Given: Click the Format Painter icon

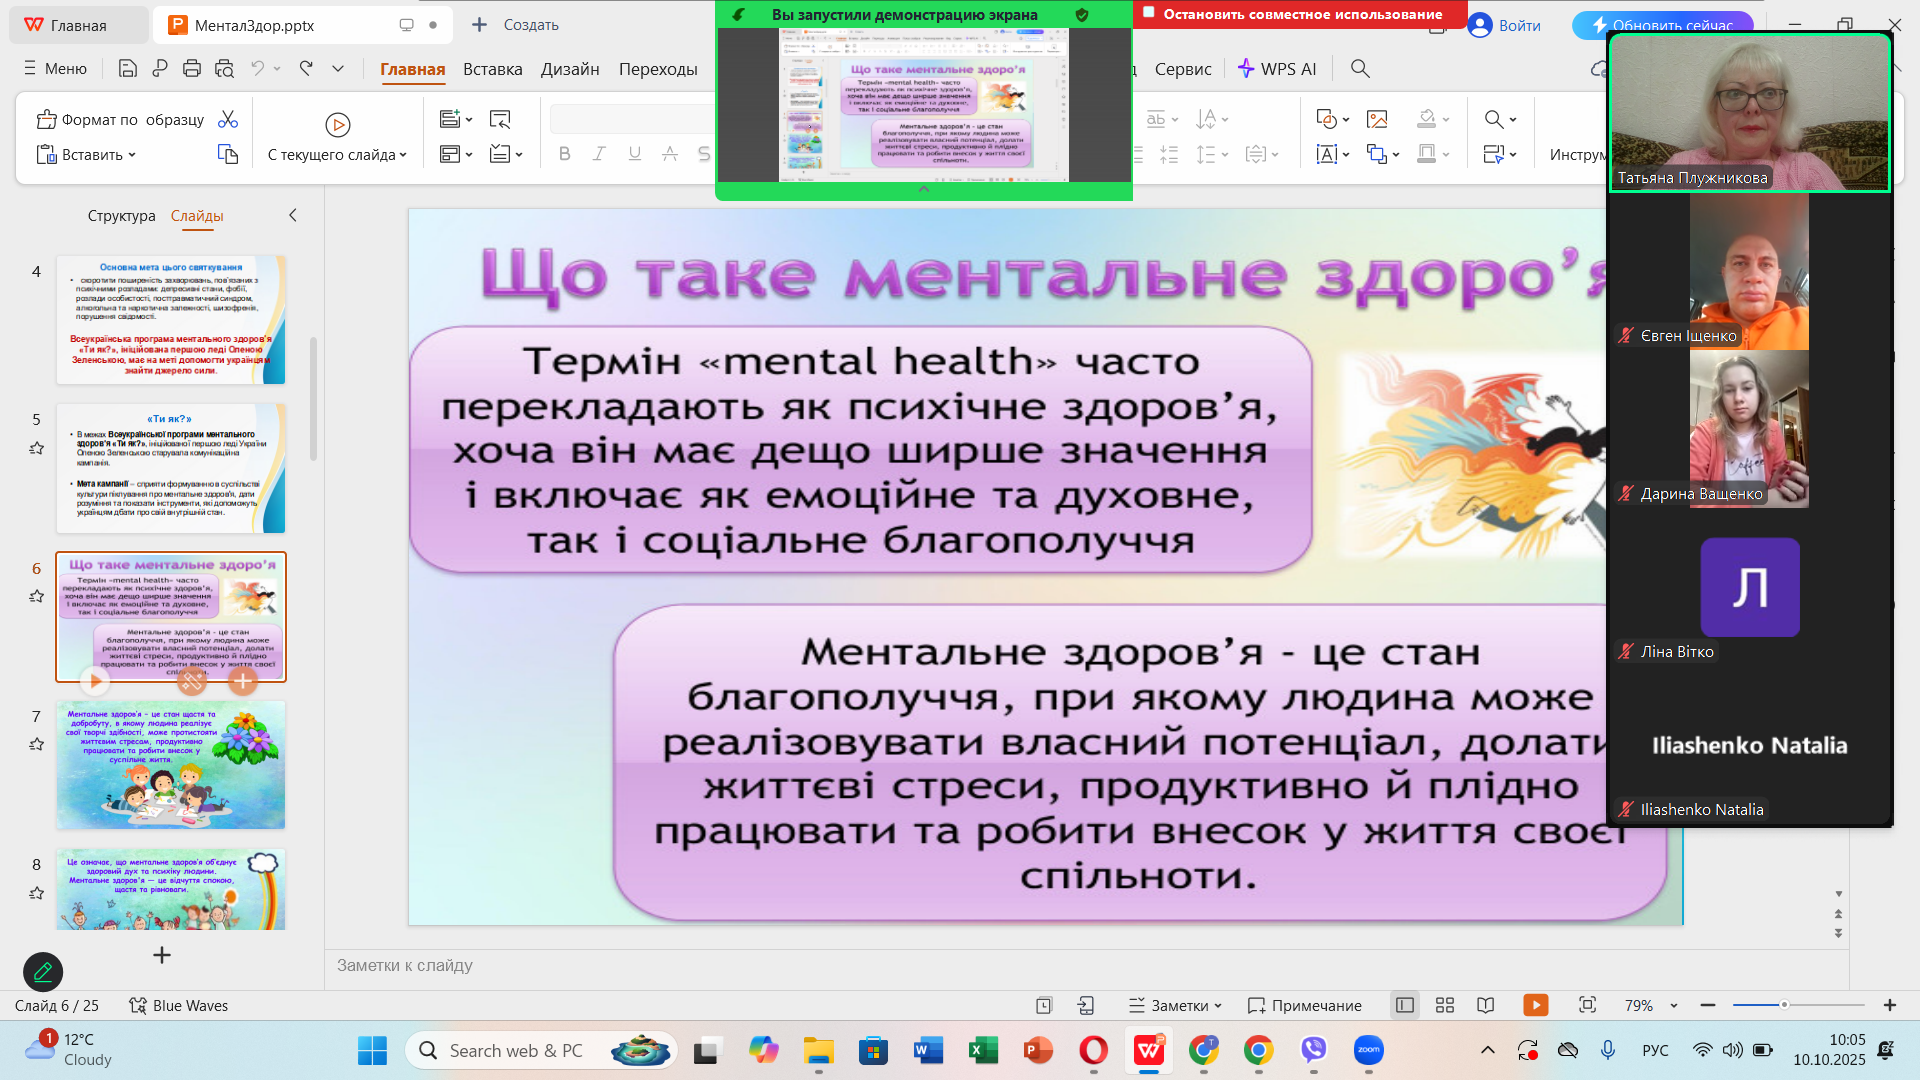Looking at the screenshot, I should 47,120.
